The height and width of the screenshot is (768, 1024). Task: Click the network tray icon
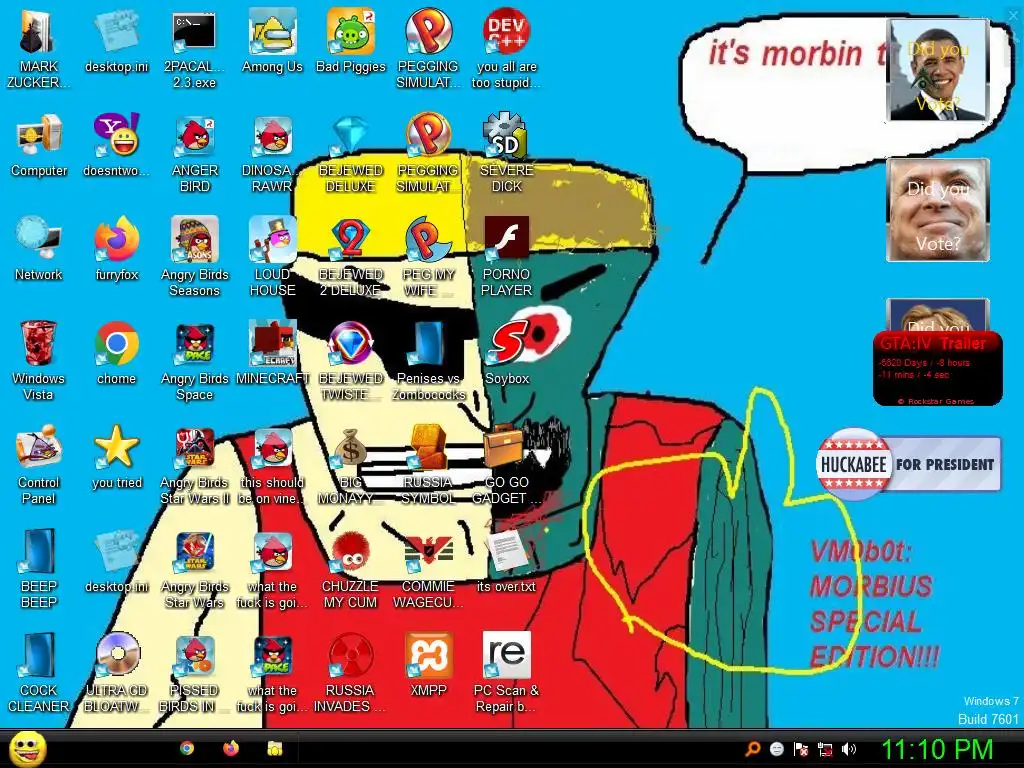pos(825,749)
